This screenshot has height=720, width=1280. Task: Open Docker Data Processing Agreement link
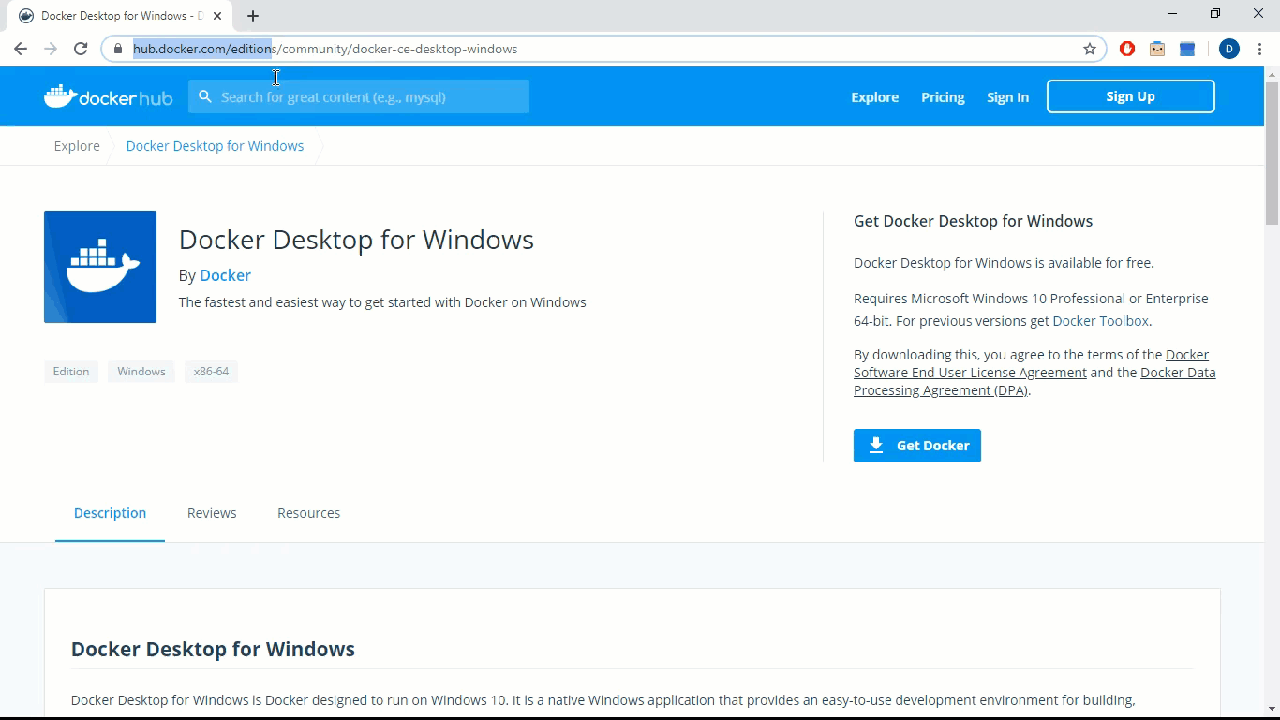click(x=1035, y=381)
